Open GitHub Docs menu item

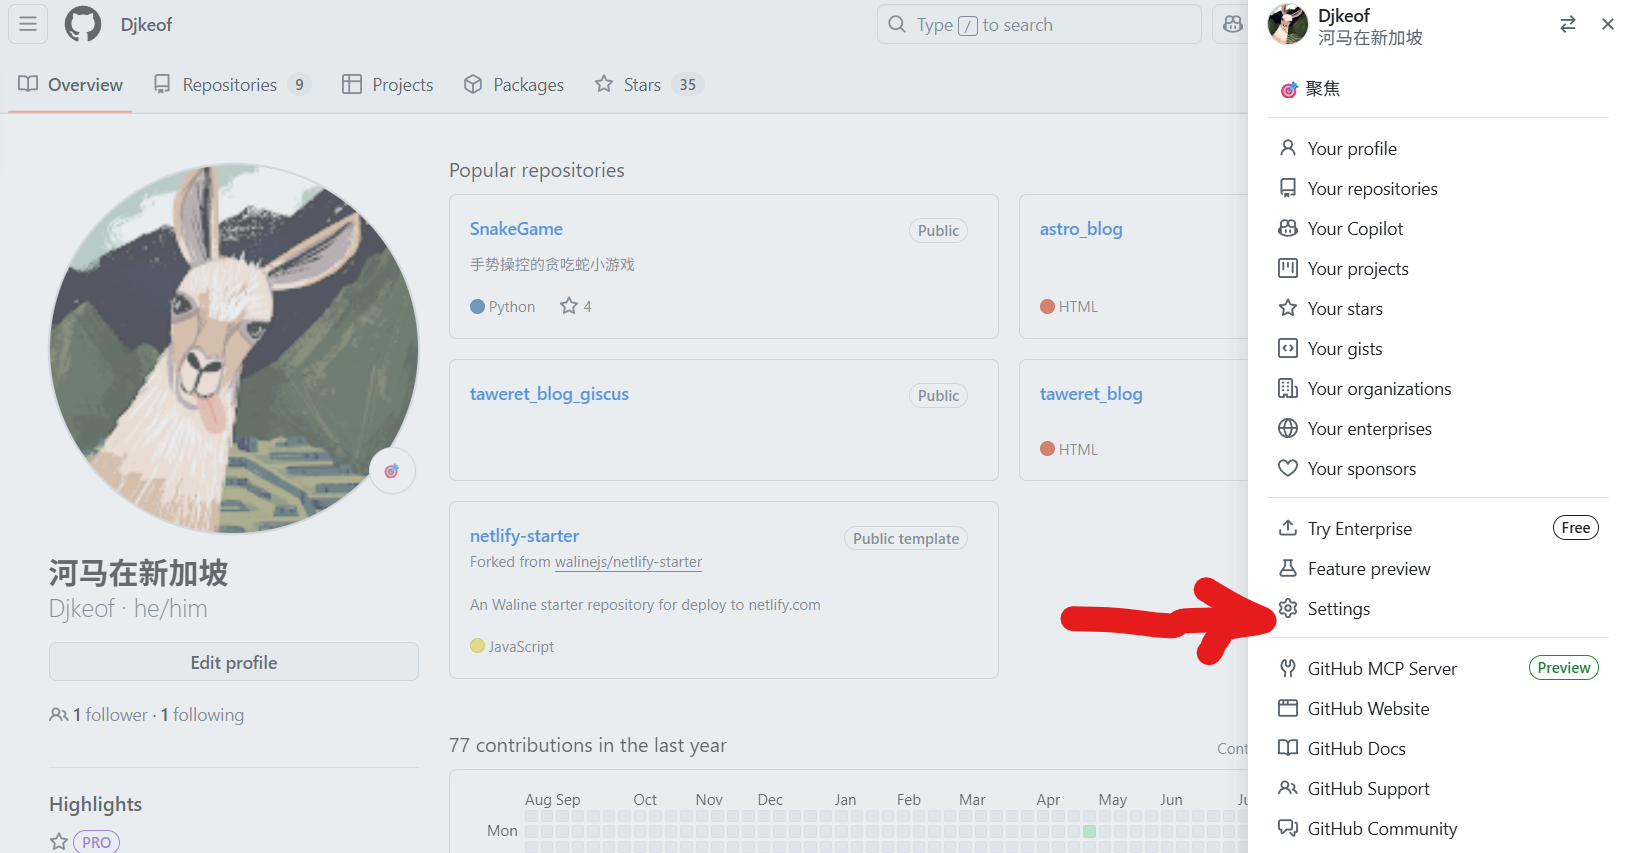click(x=1438, y=748)
